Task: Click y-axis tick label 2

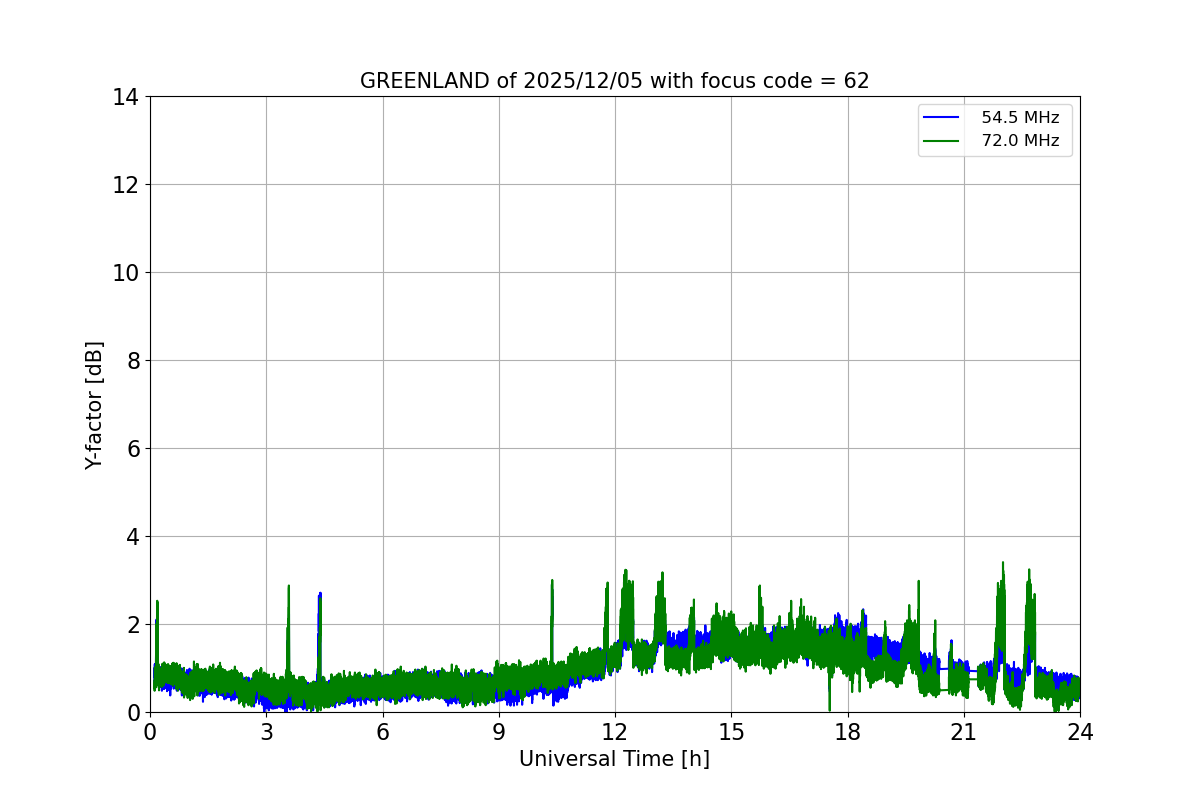Action: [134, 625]
